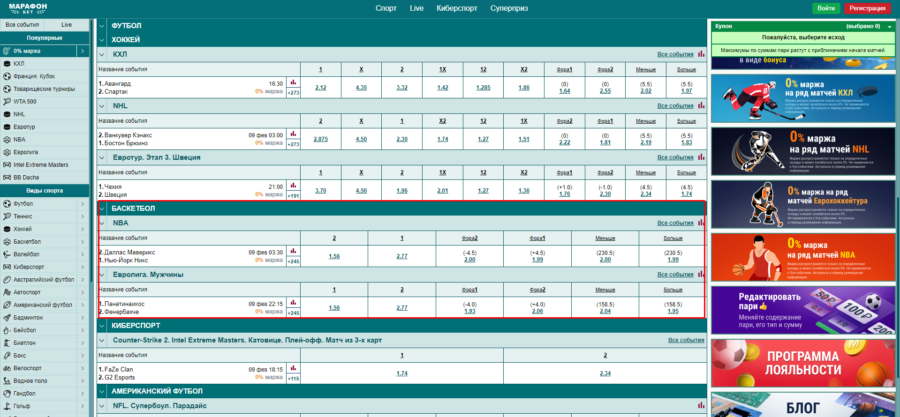Open stats icon for FaZe Clan vs G2 Esports
The height and width of the screenshot is (417, 900).
pos(293,369)
